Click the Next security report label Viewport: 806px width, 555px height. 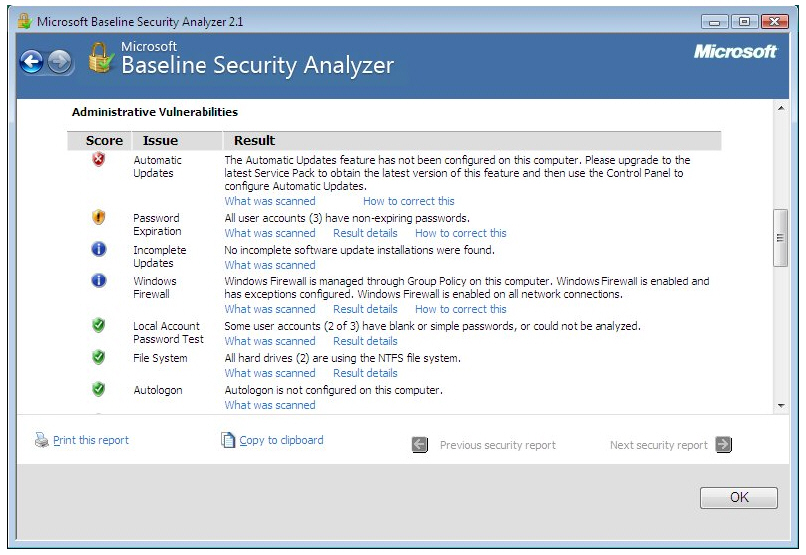click(658, 445)
